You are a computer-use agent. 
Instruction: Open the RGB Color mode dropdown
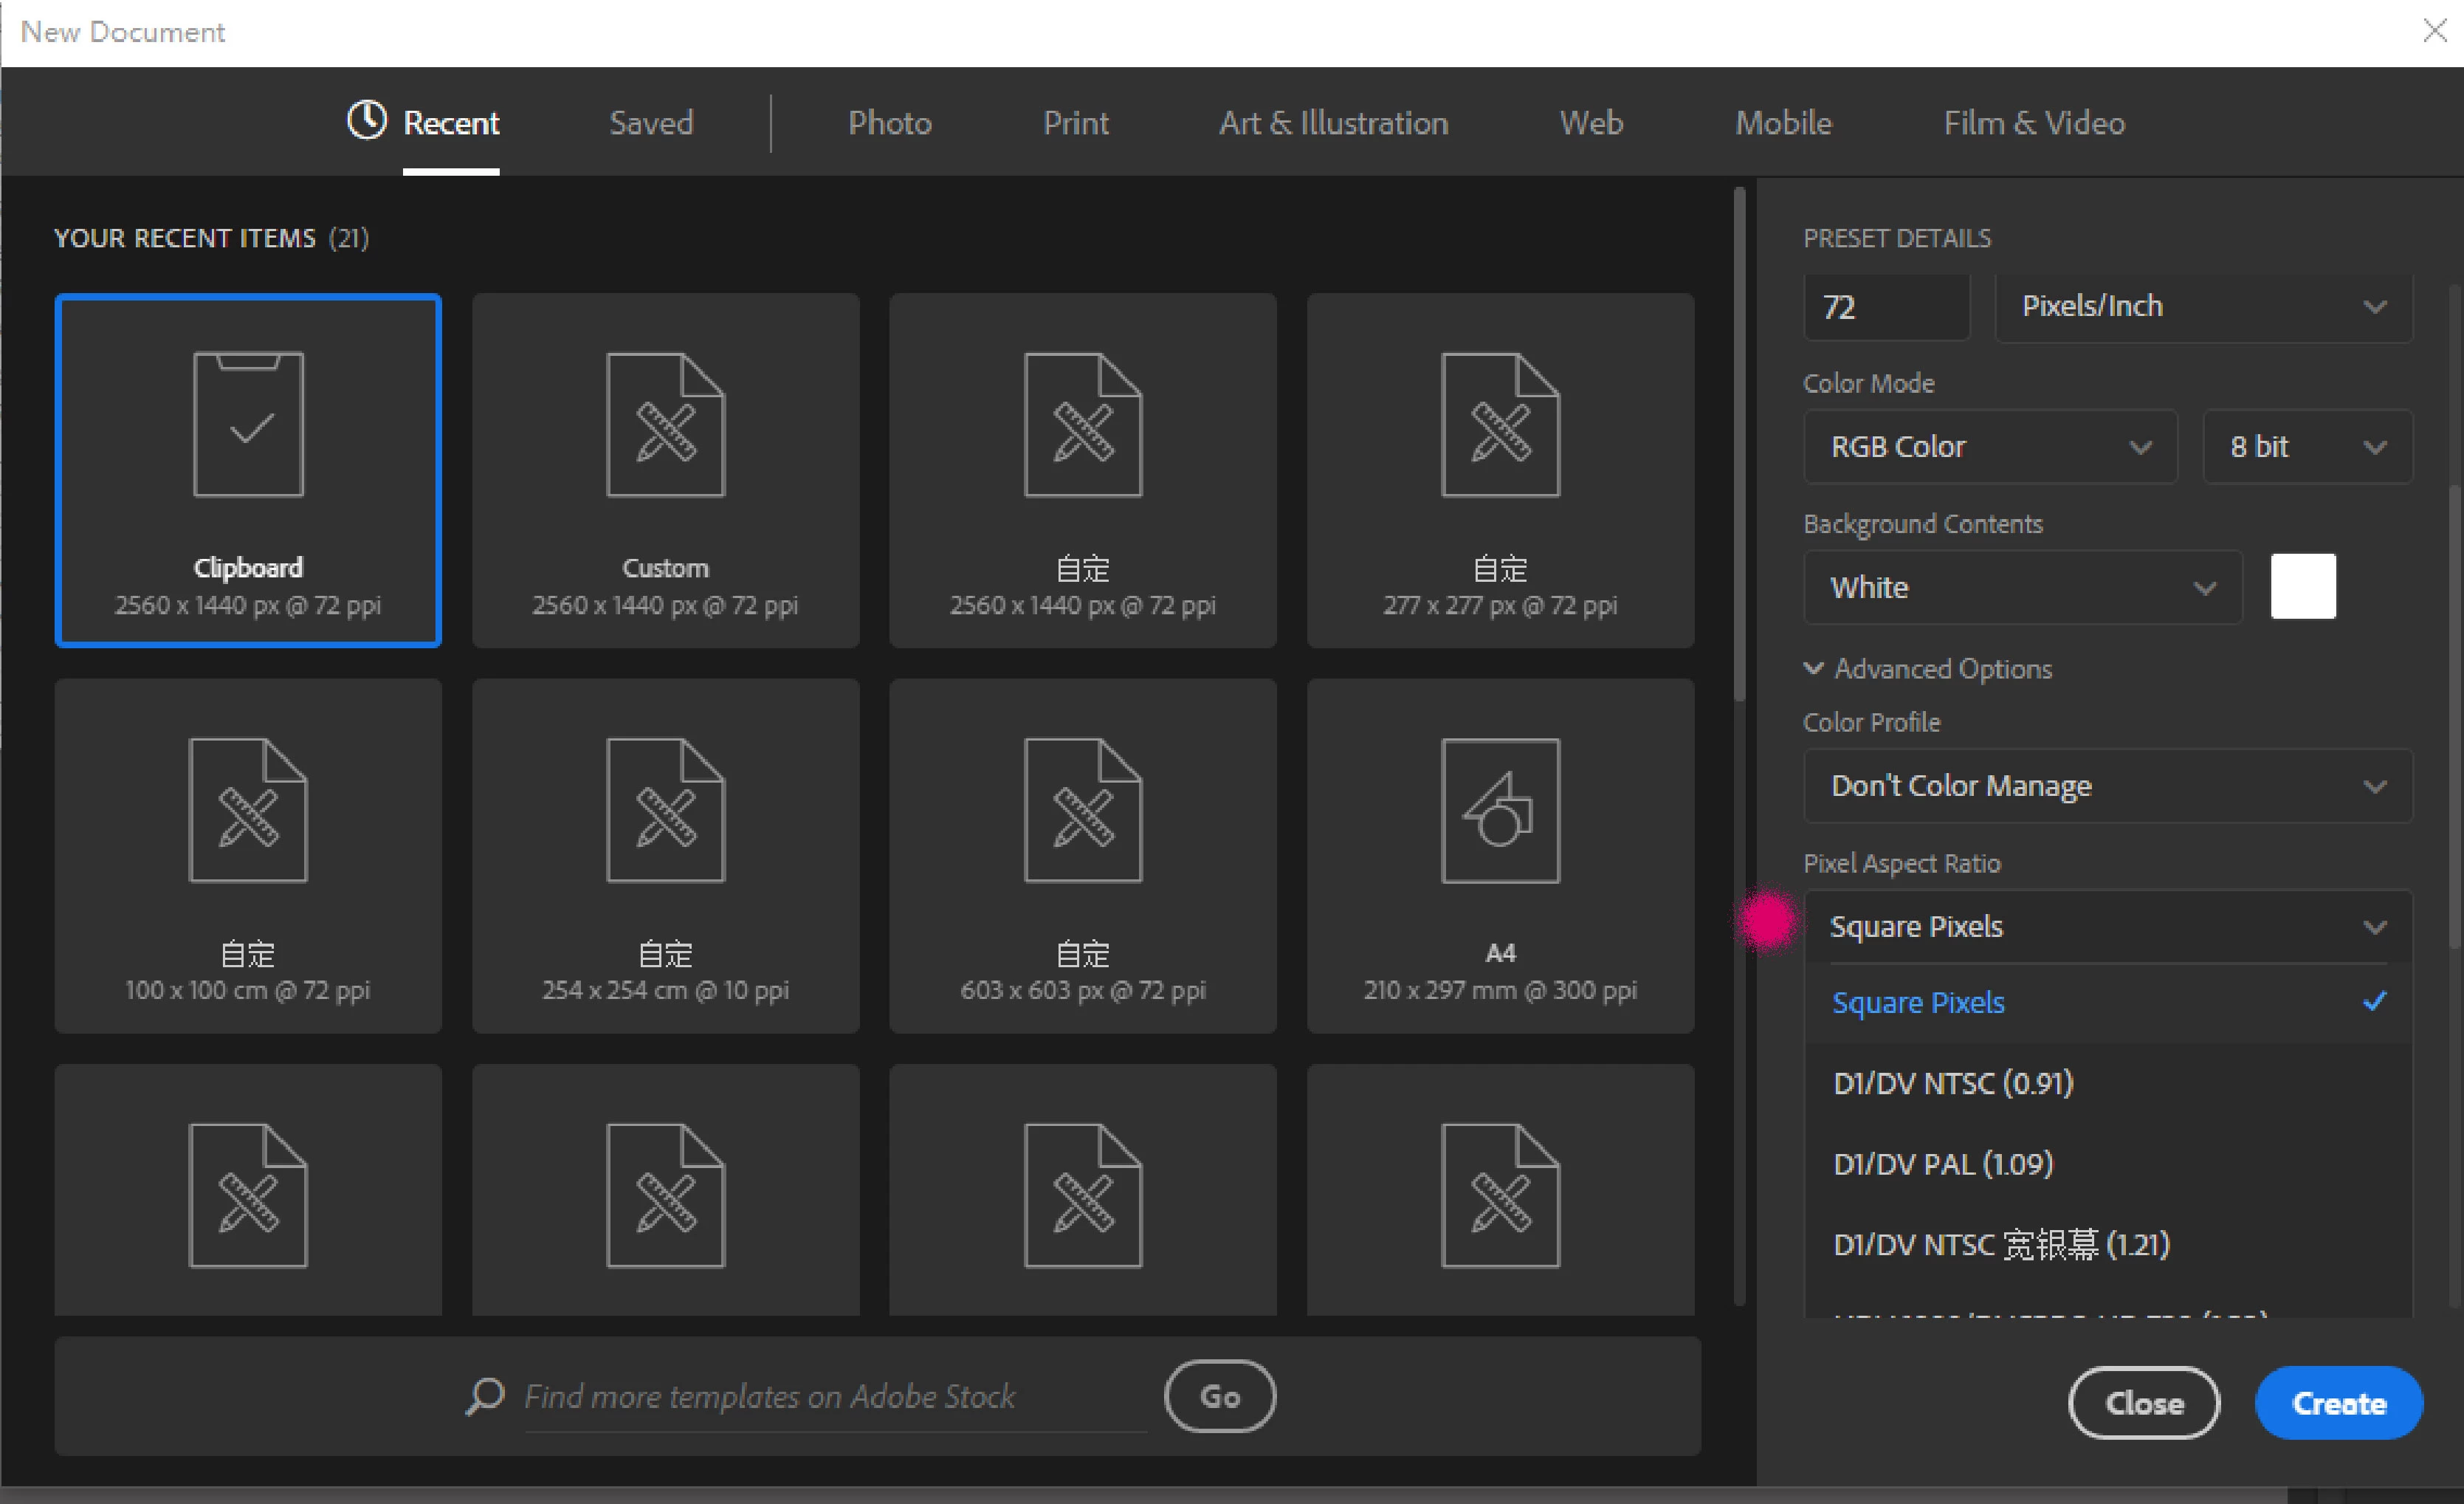(1989, 447)
